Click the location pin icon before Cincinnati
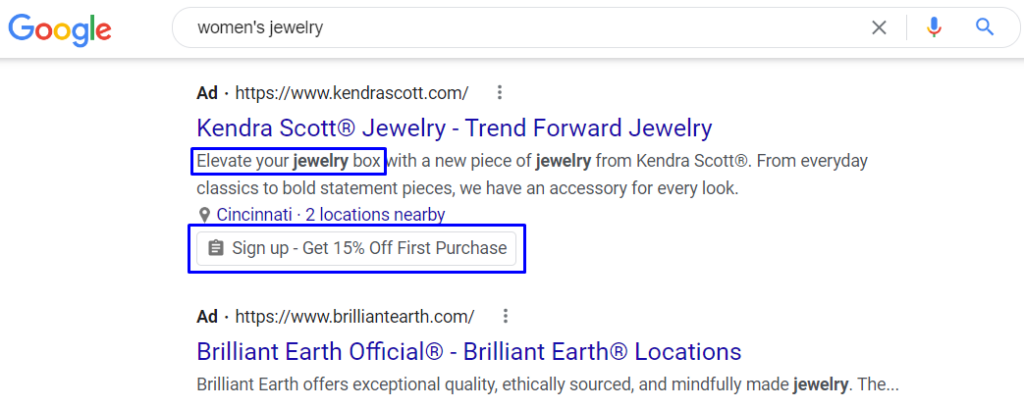The image size is (1024, 408). [x=204, y=215]
